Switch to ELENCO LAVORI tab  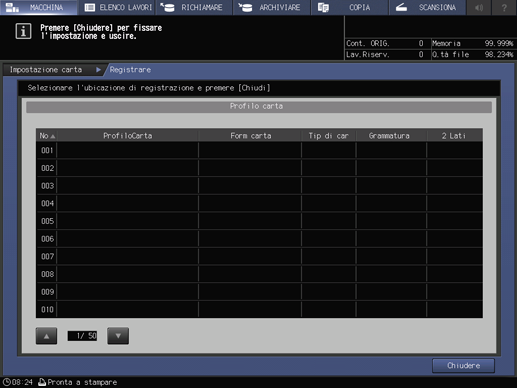point(117,7)
